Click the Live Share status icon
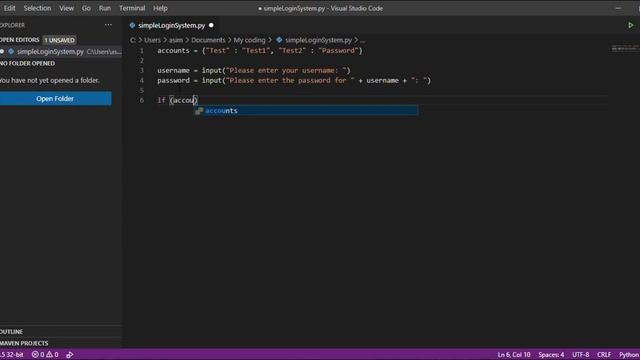 point(70,355)
